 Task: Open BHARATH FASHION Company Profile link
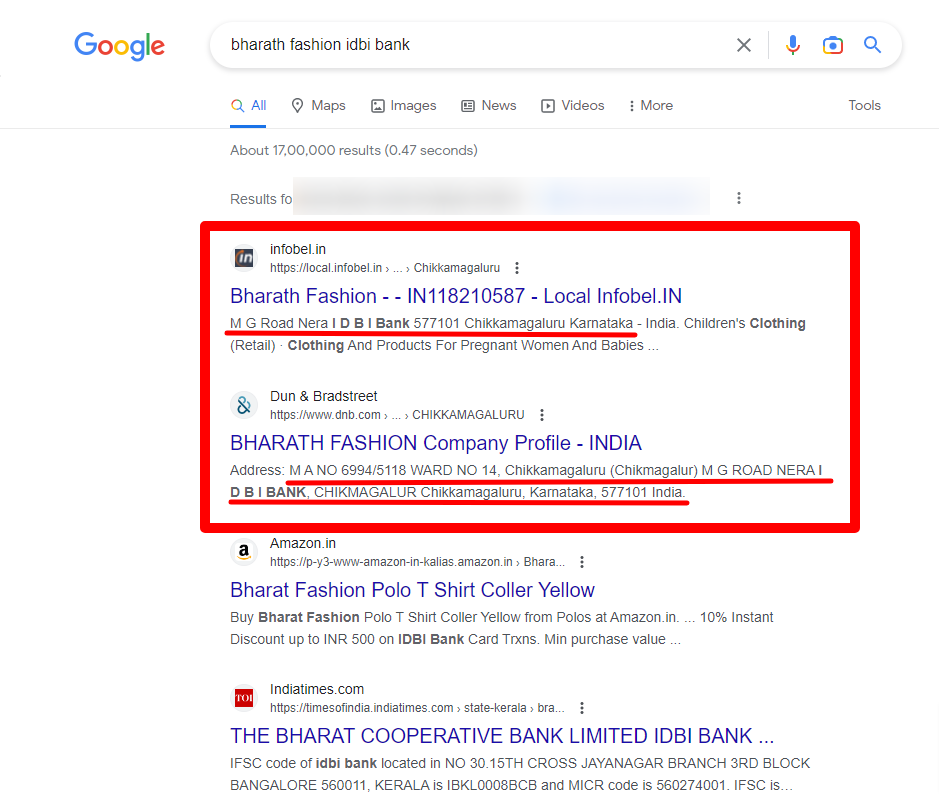[x=436, y=443]
